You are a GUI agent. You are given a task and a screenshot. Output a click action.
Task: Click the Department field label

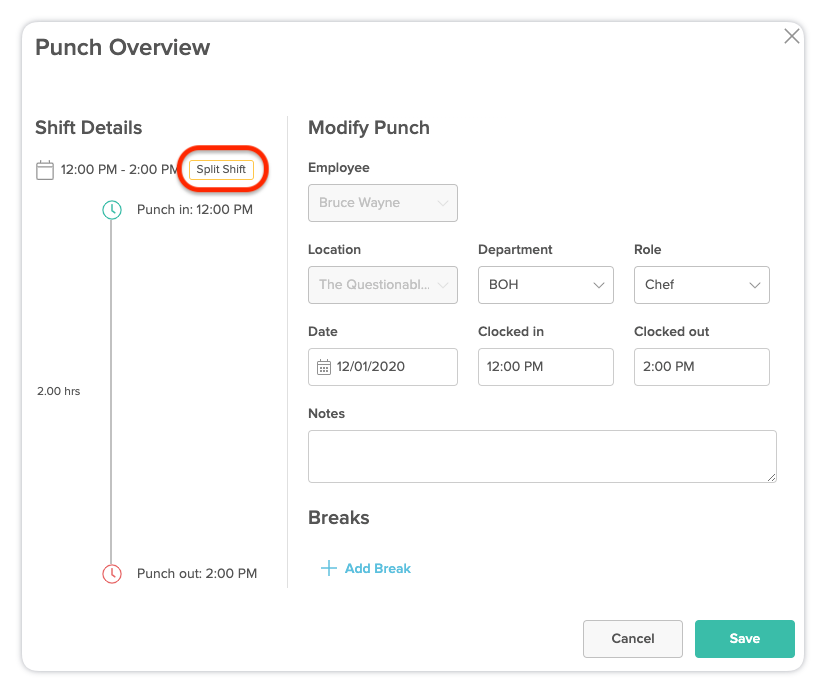(x=515, y=250)
